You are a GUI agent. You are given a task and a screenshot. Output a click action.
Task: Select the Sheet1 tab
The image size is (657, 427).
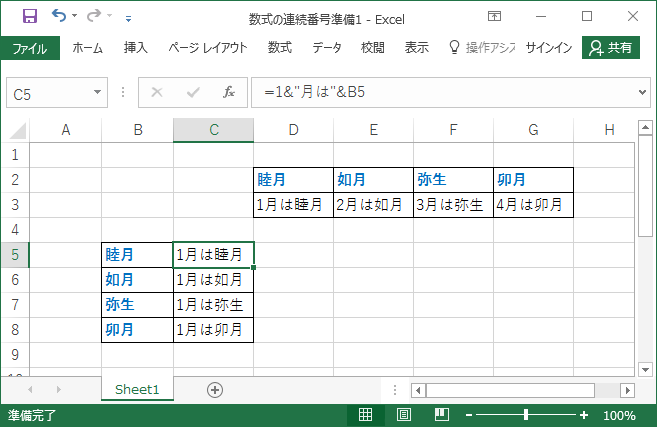pyautogui.click(x=137, y=390)
